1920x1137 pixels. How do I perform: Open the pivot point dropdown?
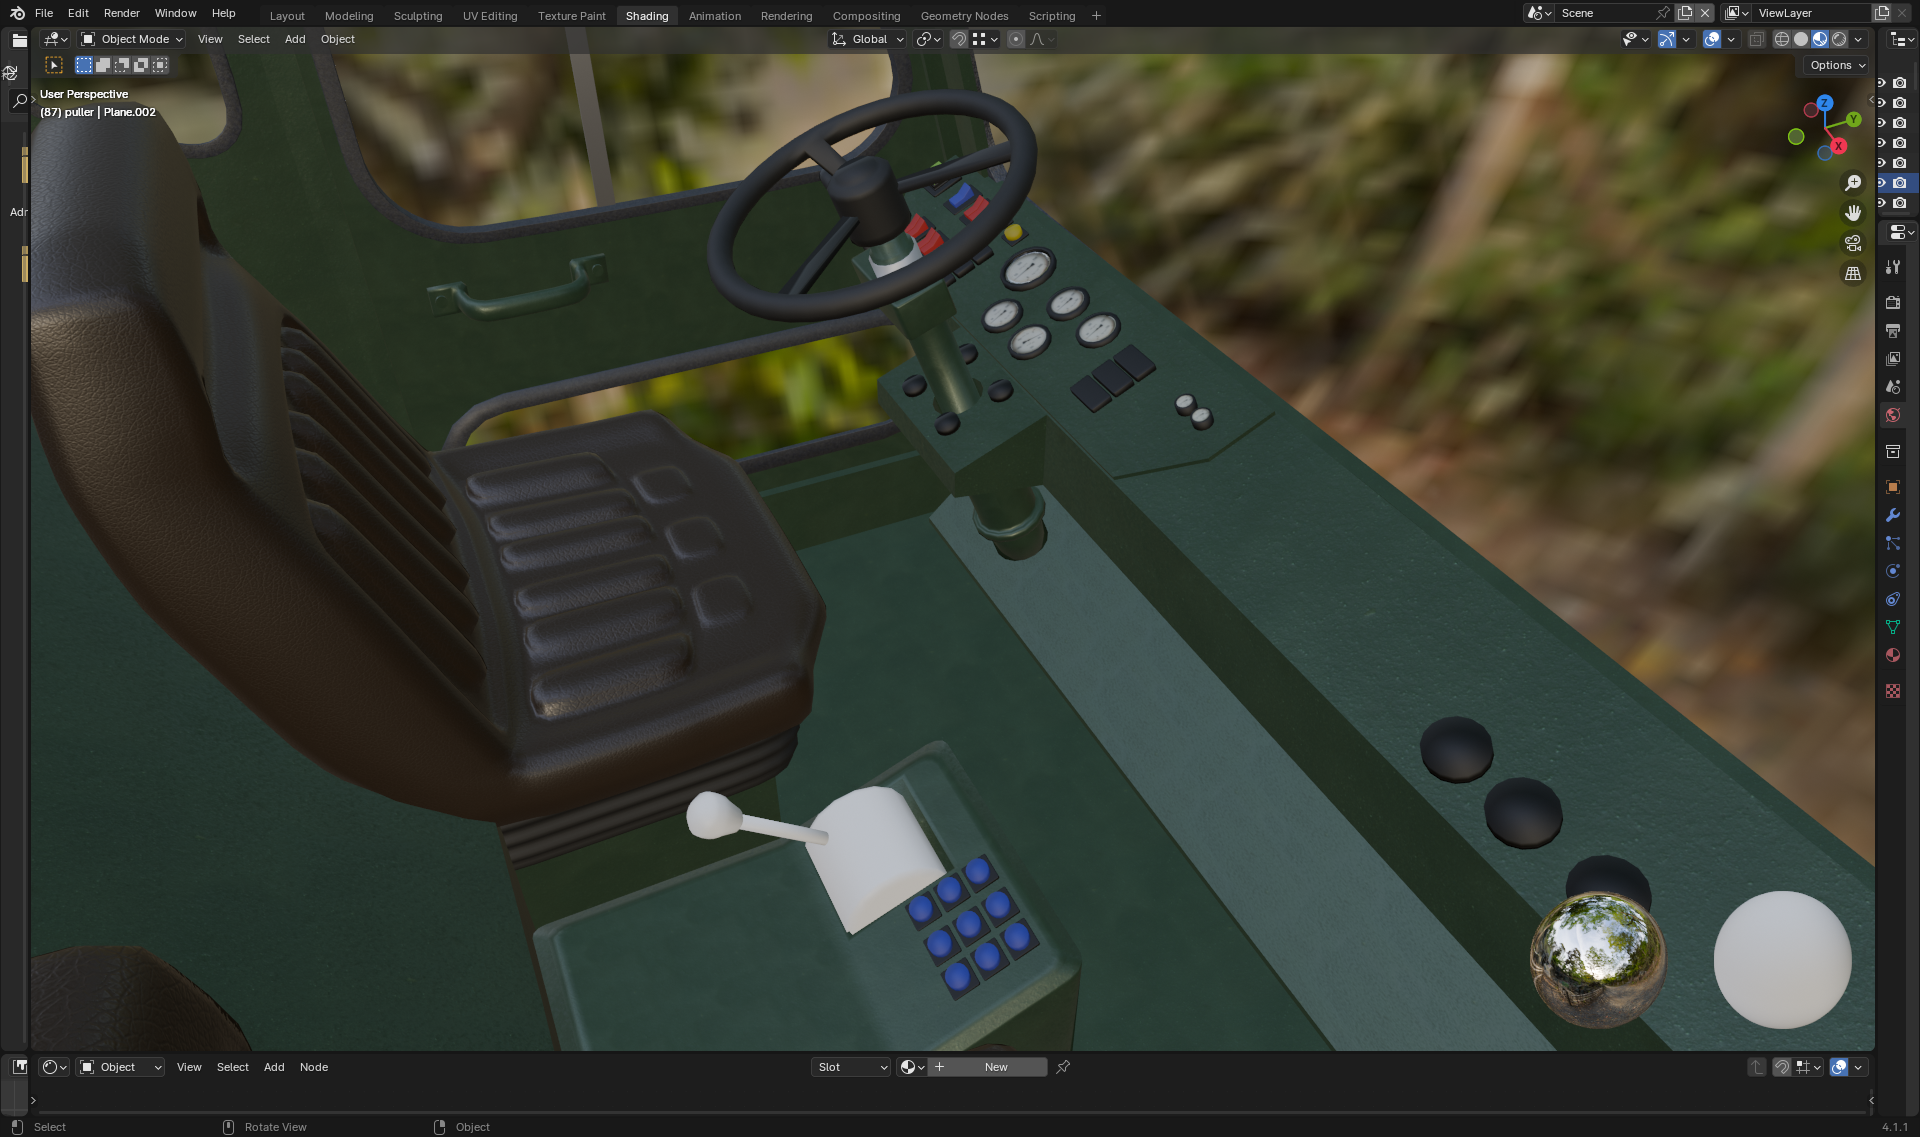point(929,39)
